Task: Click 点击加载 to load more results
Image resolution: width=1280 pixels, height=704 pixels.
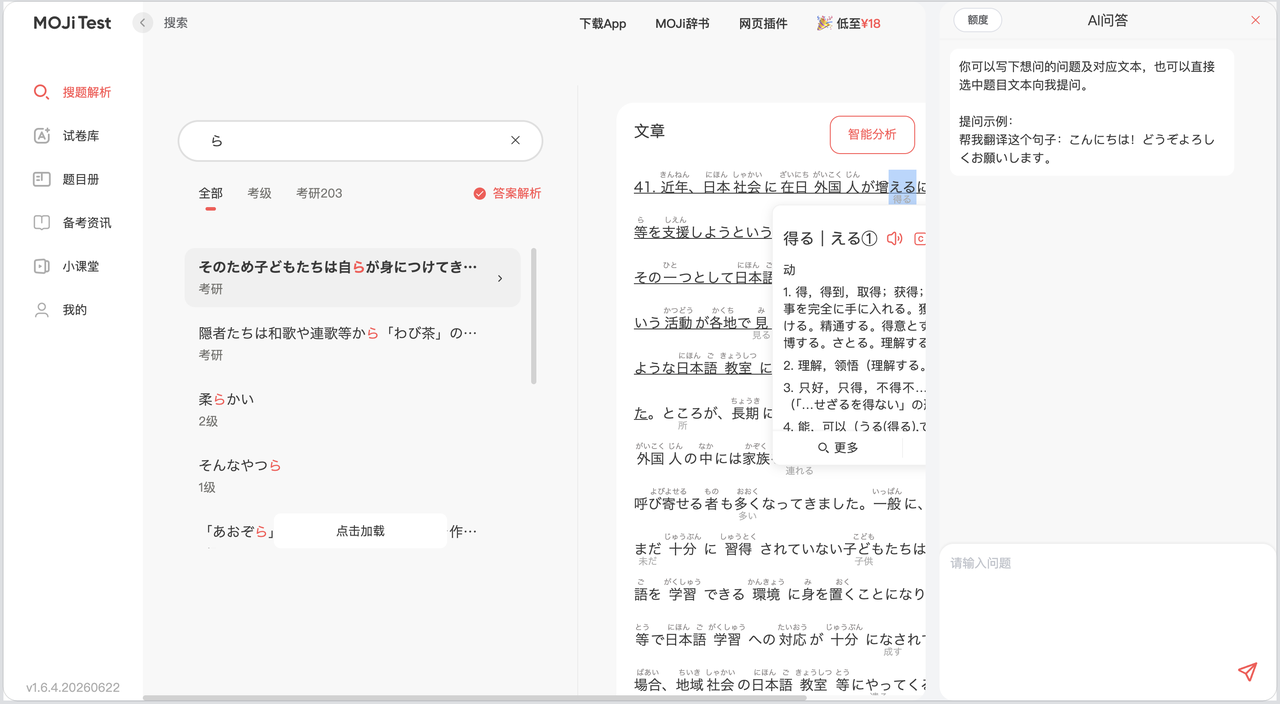Action: (x=360, y=531)
